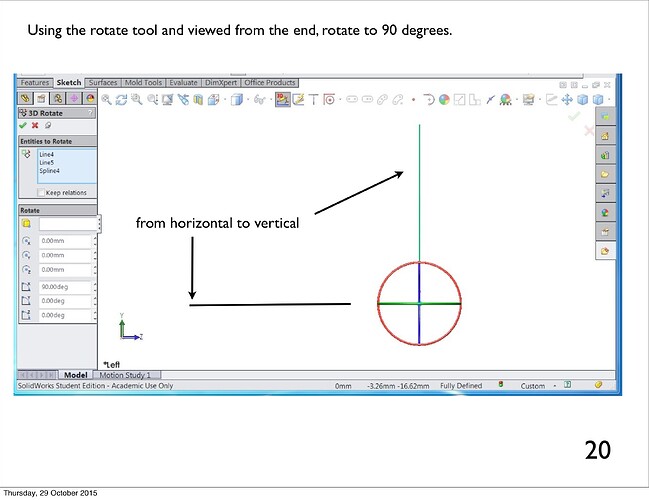This screenshot has width=649, height=500.
Task: Accept 3D Rotate with green checkmark
Action: tap(23, 125)
